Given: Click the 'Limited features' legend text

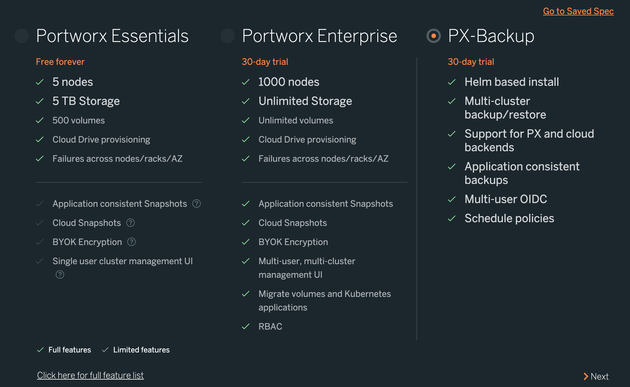Looking at the screenshot, I should point(141,350).
